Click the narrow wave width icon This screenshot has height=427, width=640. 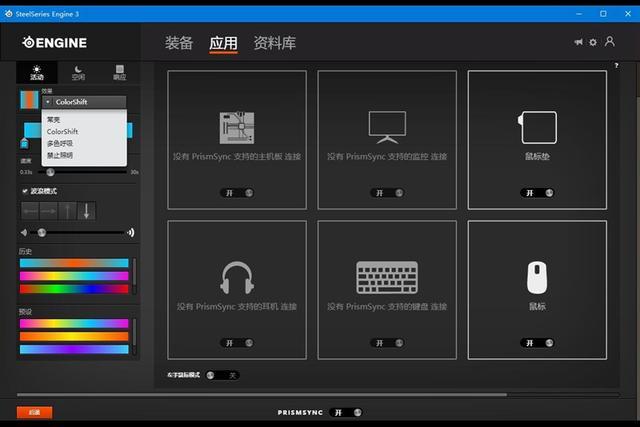coord(24,233)
